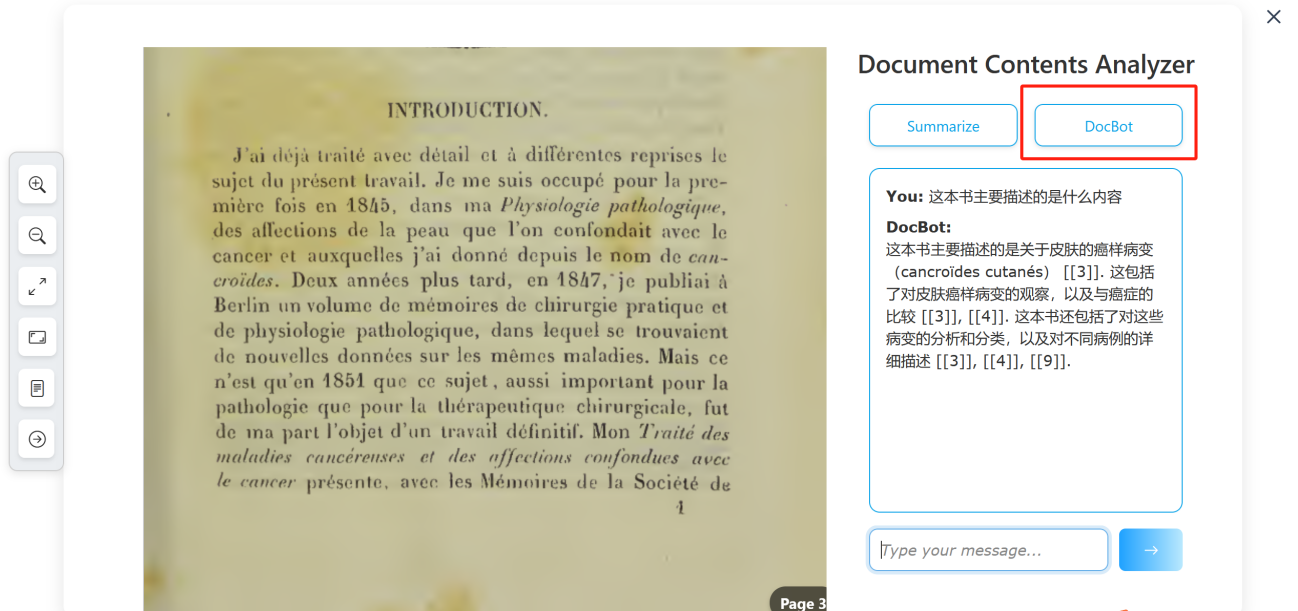Click the 'DocBot:' reply label
The width and height of the screenshot is (1298, 611).
point(919,227)
